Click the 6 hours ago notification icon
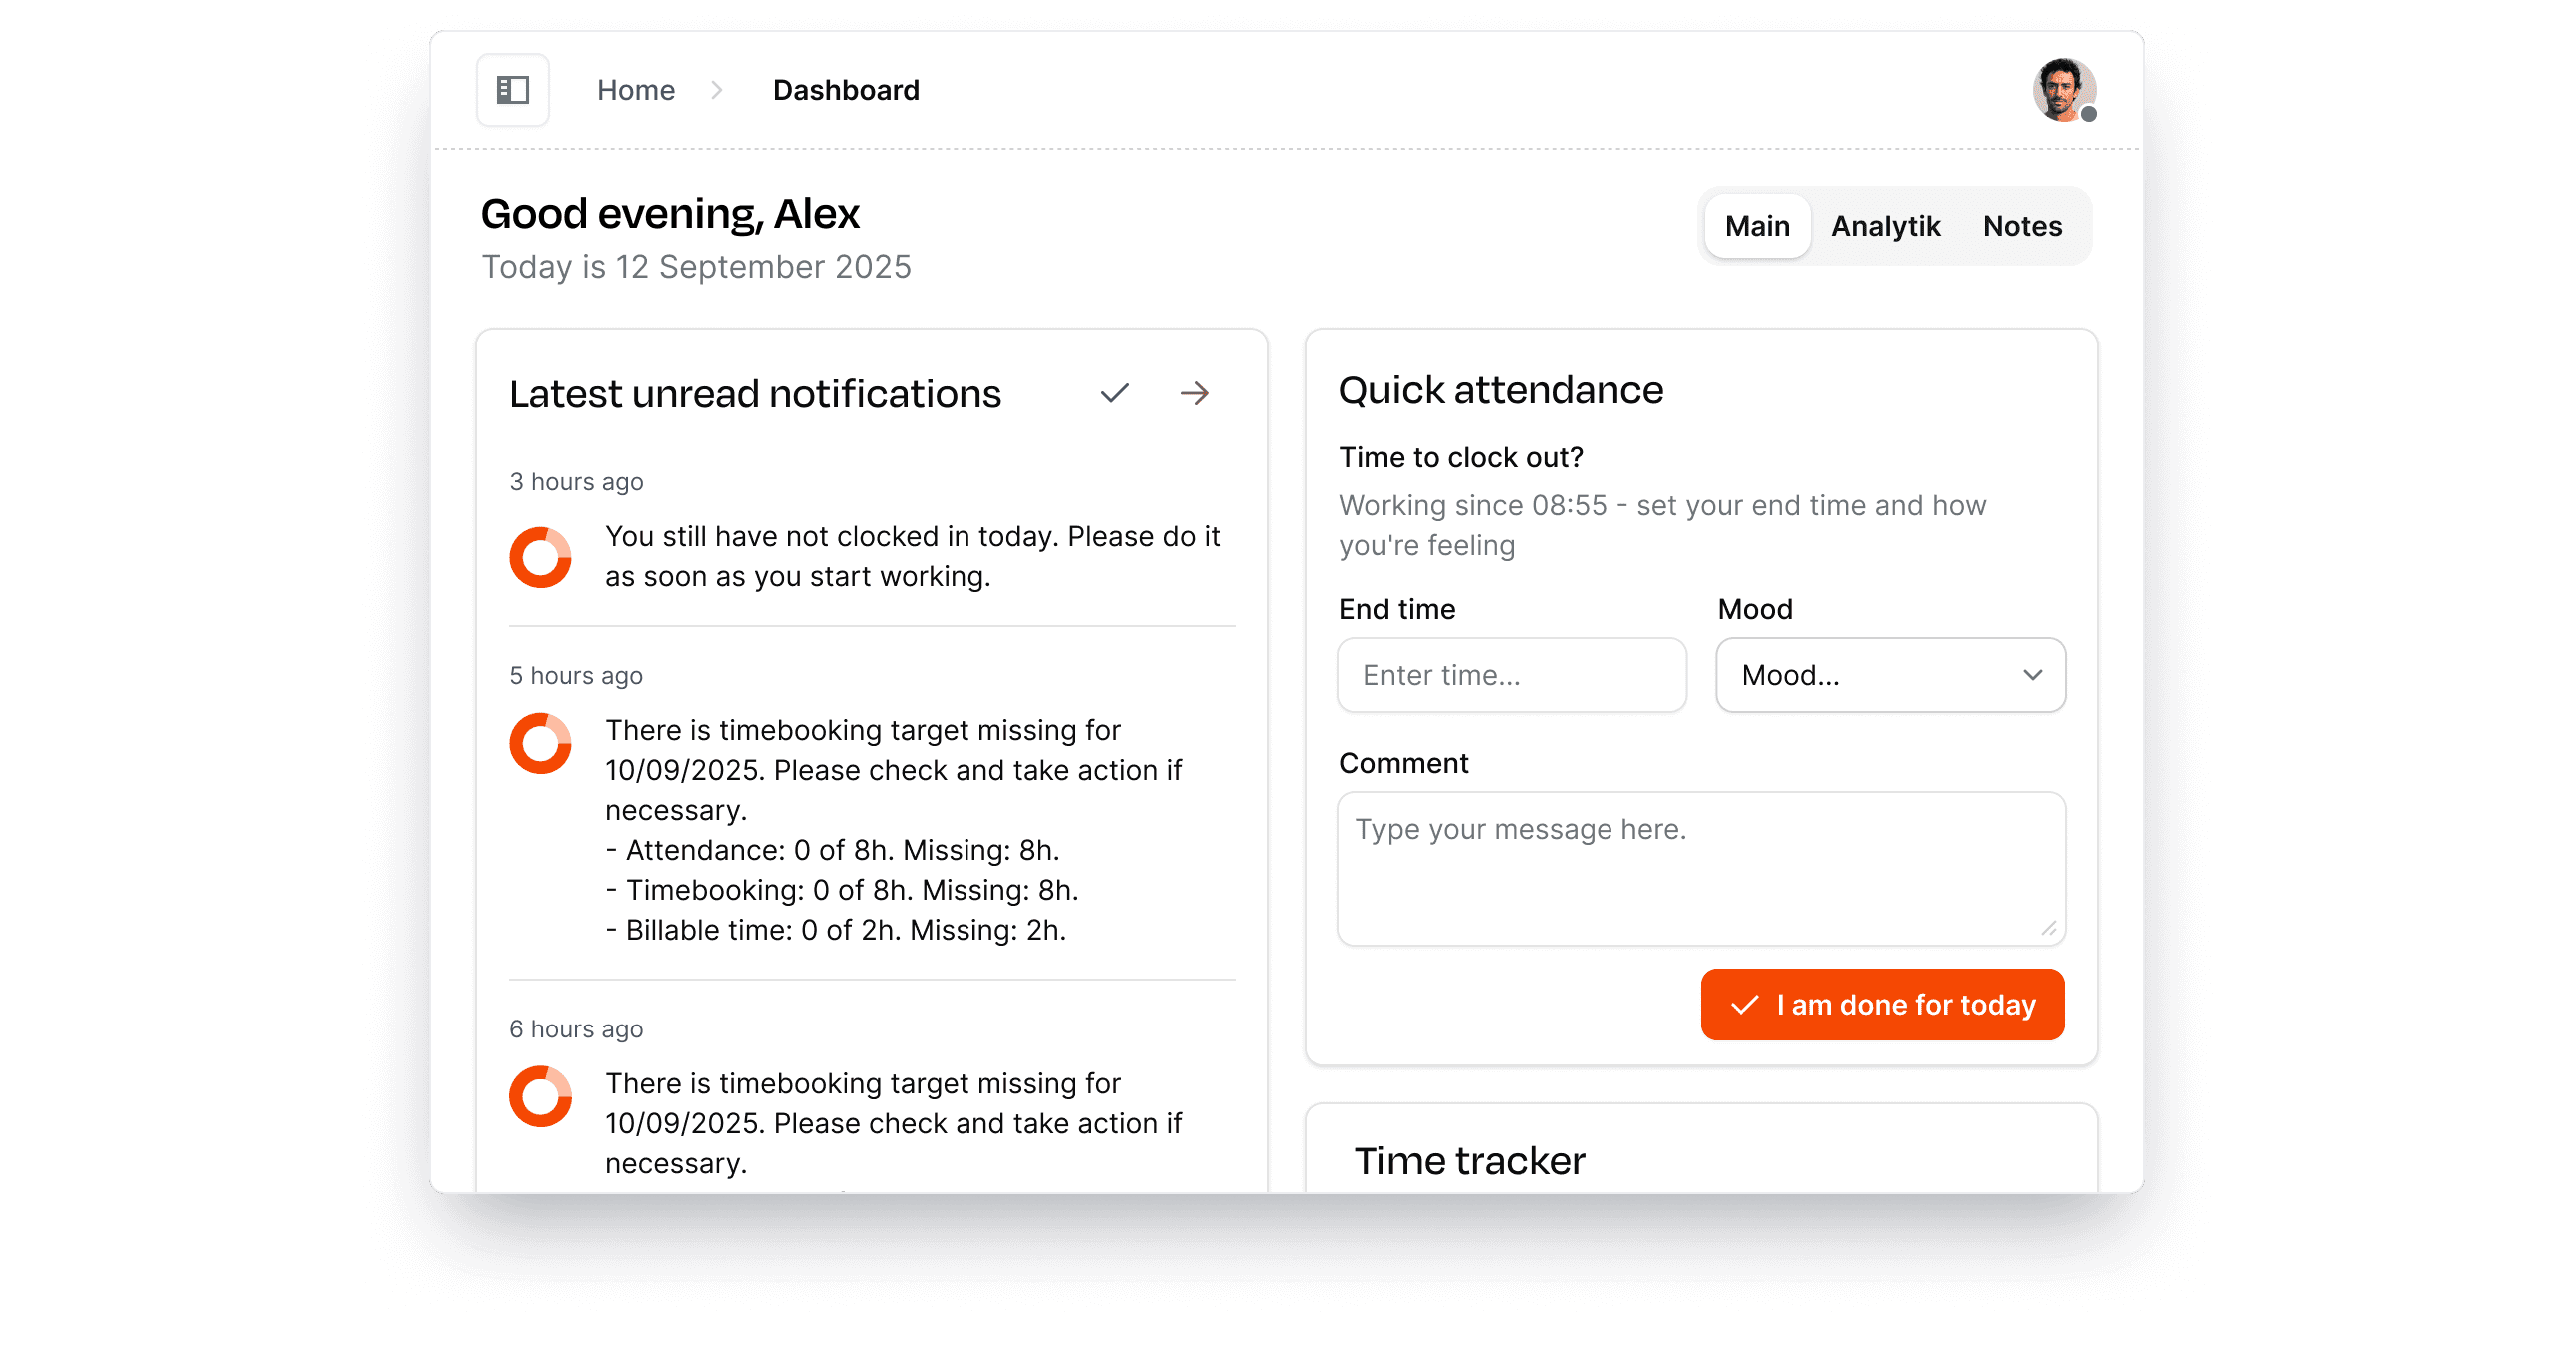Screen dimensions: 2576x1368 541,1097
